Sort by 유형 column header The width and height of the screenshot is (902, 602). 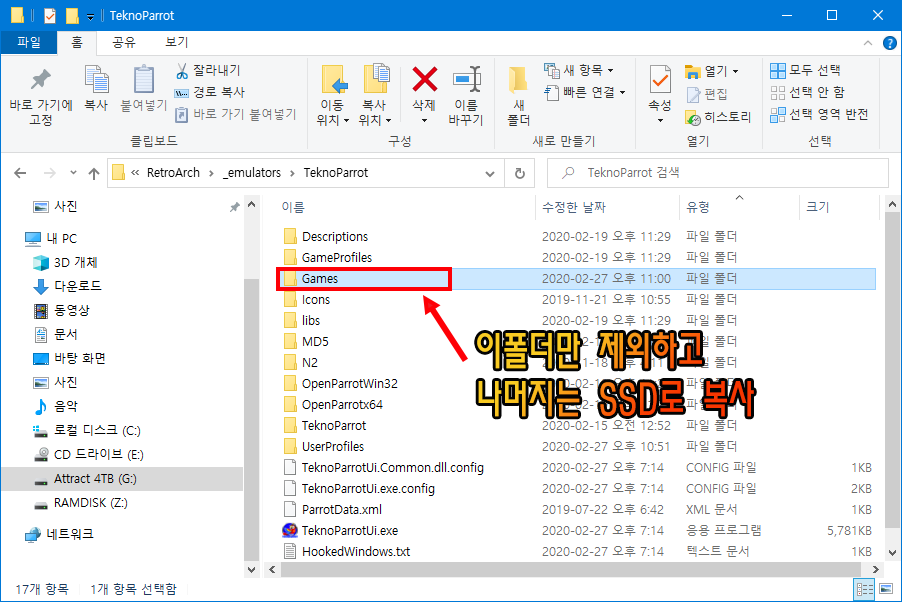tap(698, 207)
